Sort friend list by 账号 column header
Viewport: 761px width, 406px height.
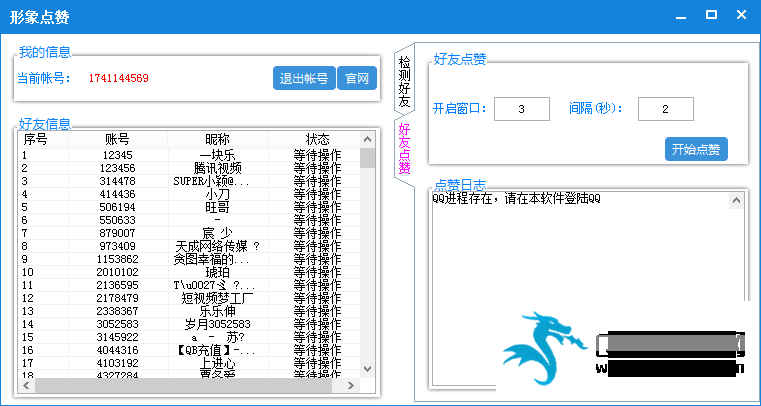(x=117, y=139)
